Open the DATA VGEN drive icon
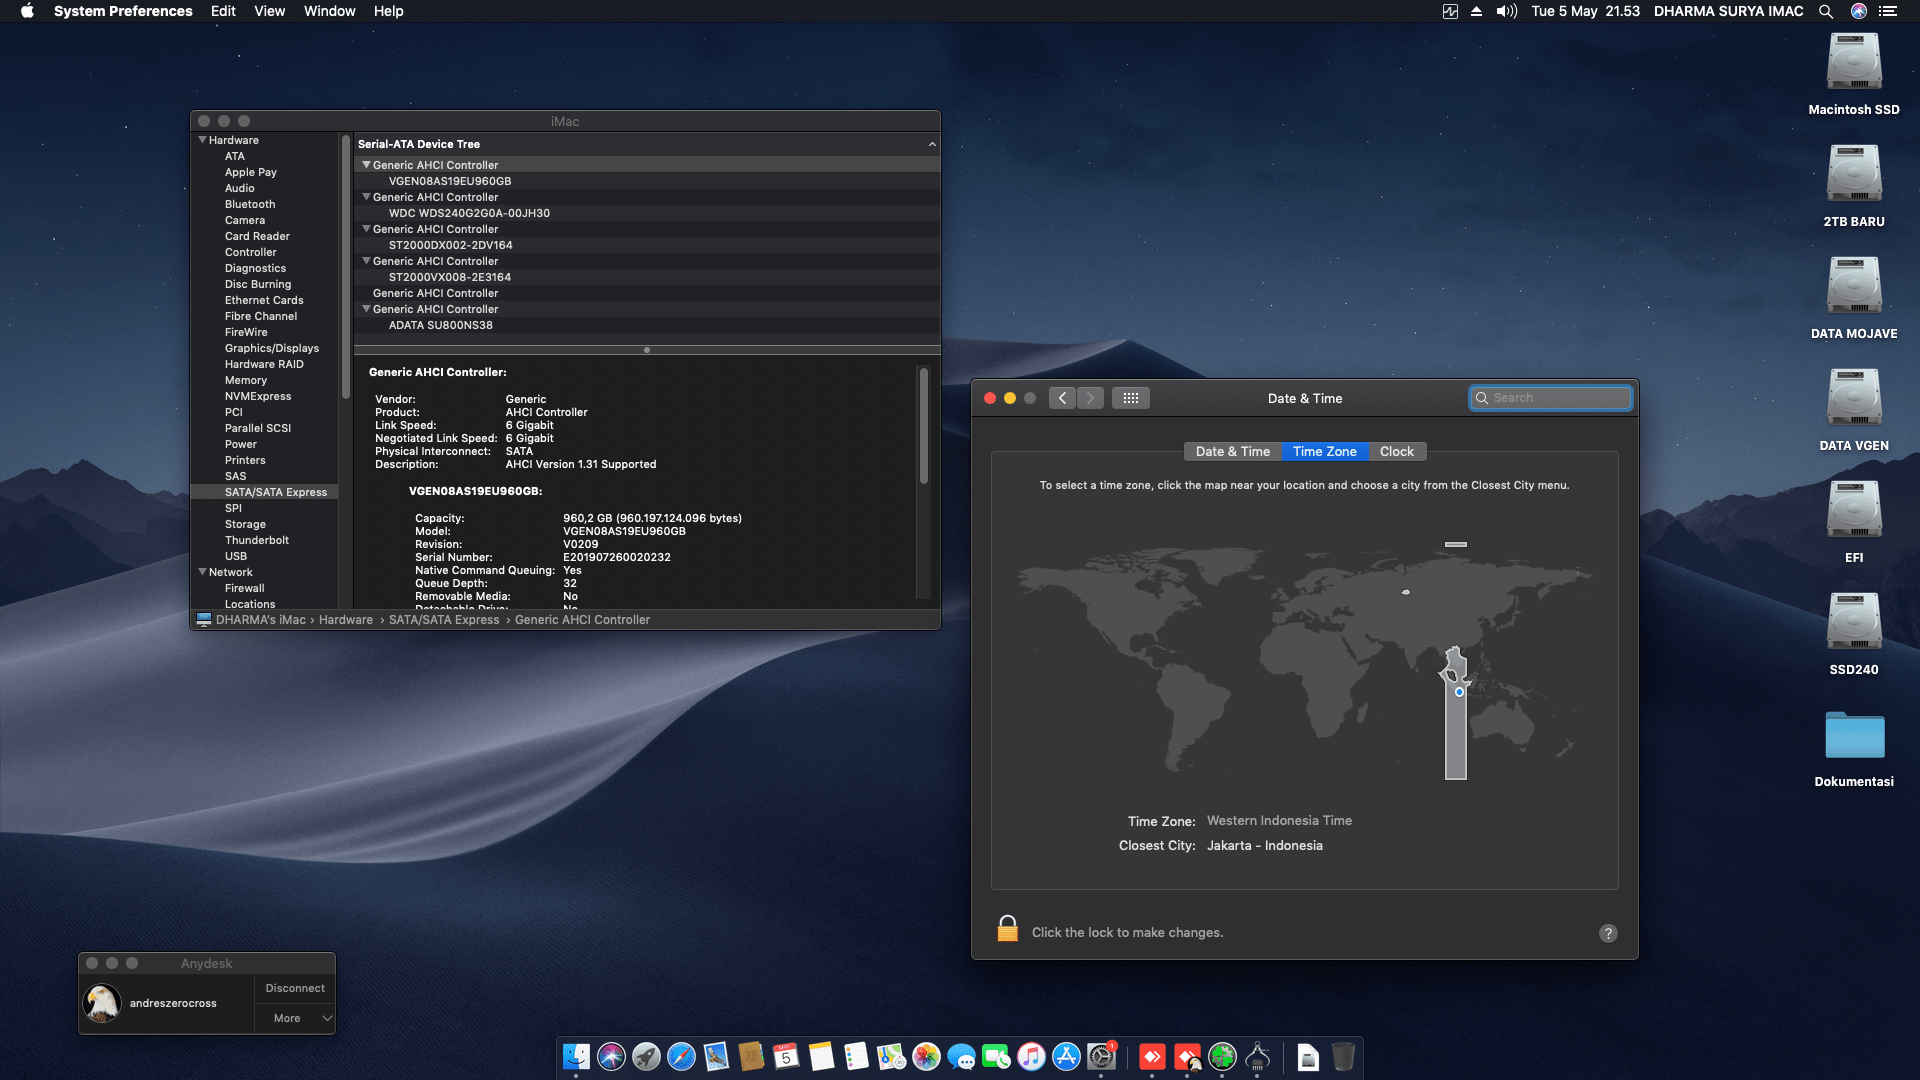1920x1080 pixels. pos(1854,398)
